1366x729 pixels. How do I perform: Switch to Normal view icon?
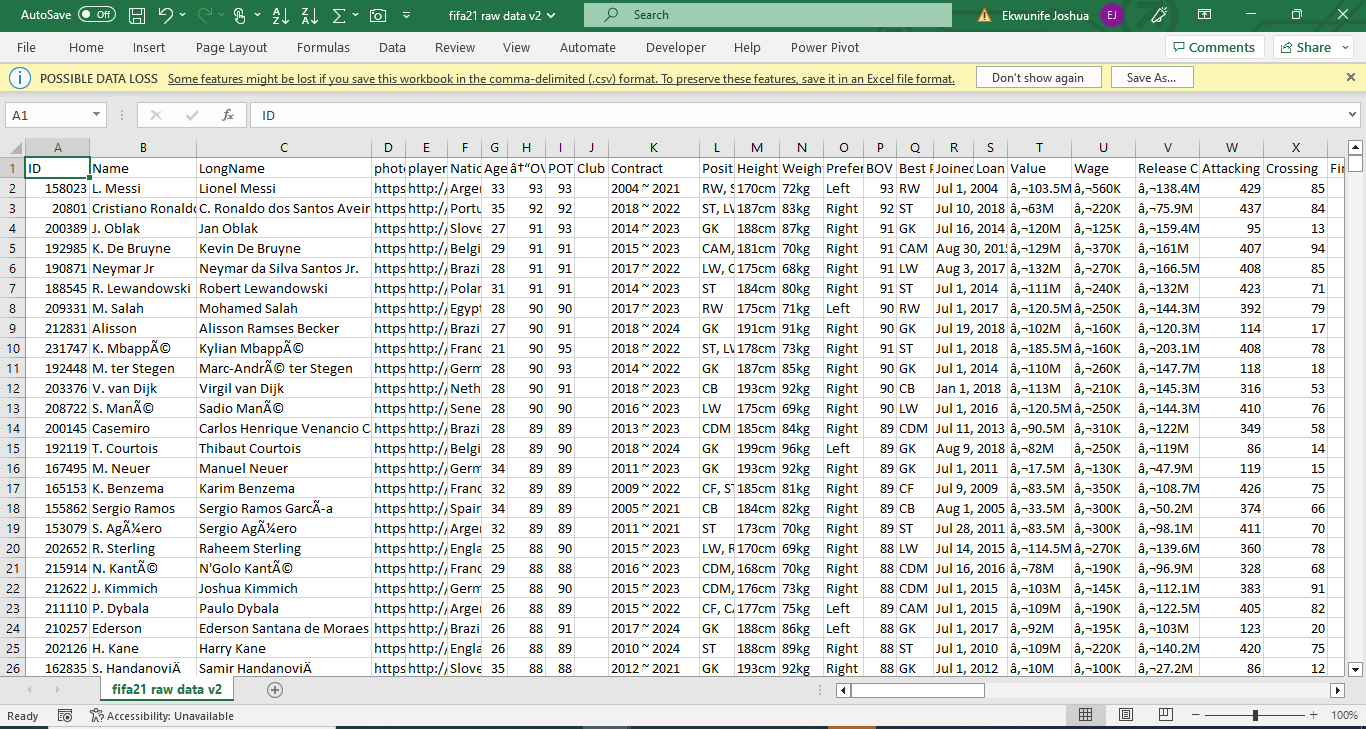(x=1085, y=715)
